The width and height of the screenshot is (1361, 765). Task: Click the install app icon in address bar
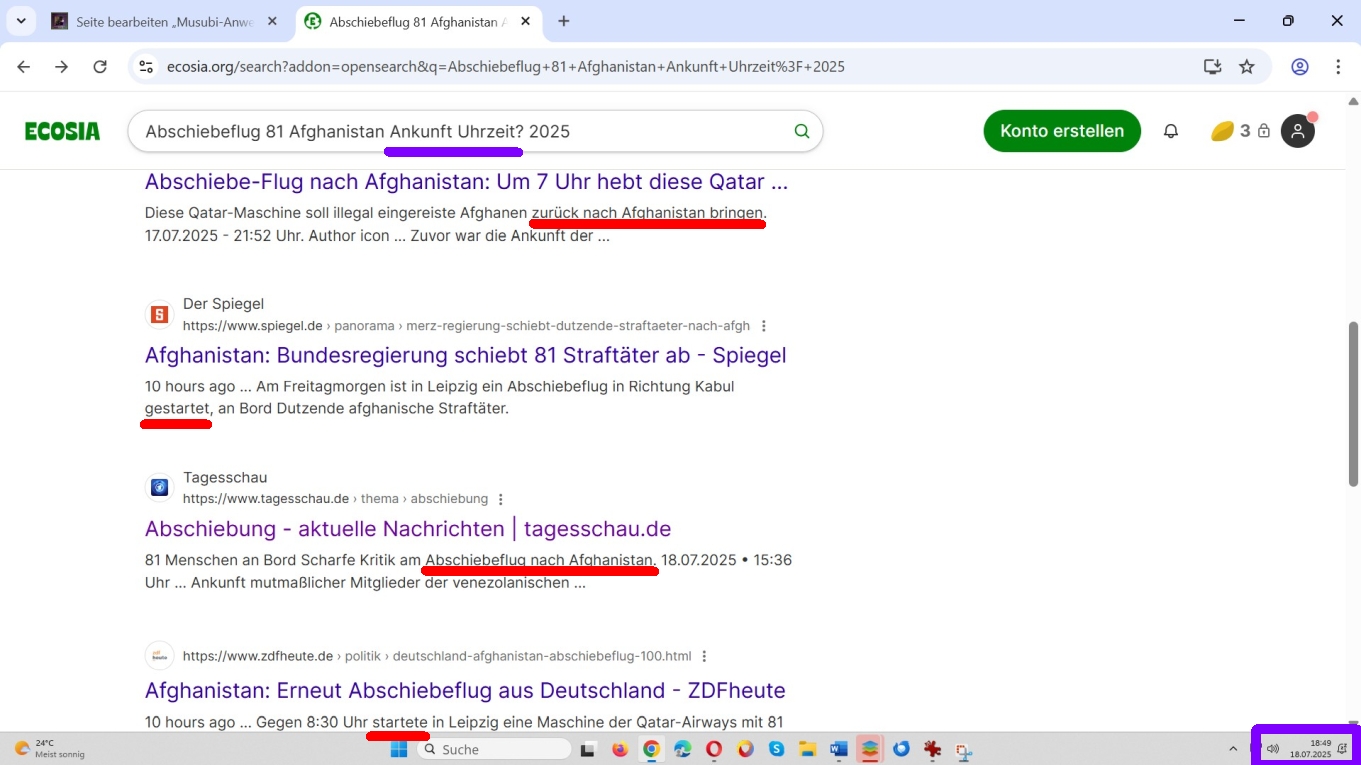tap(1212, 67)
